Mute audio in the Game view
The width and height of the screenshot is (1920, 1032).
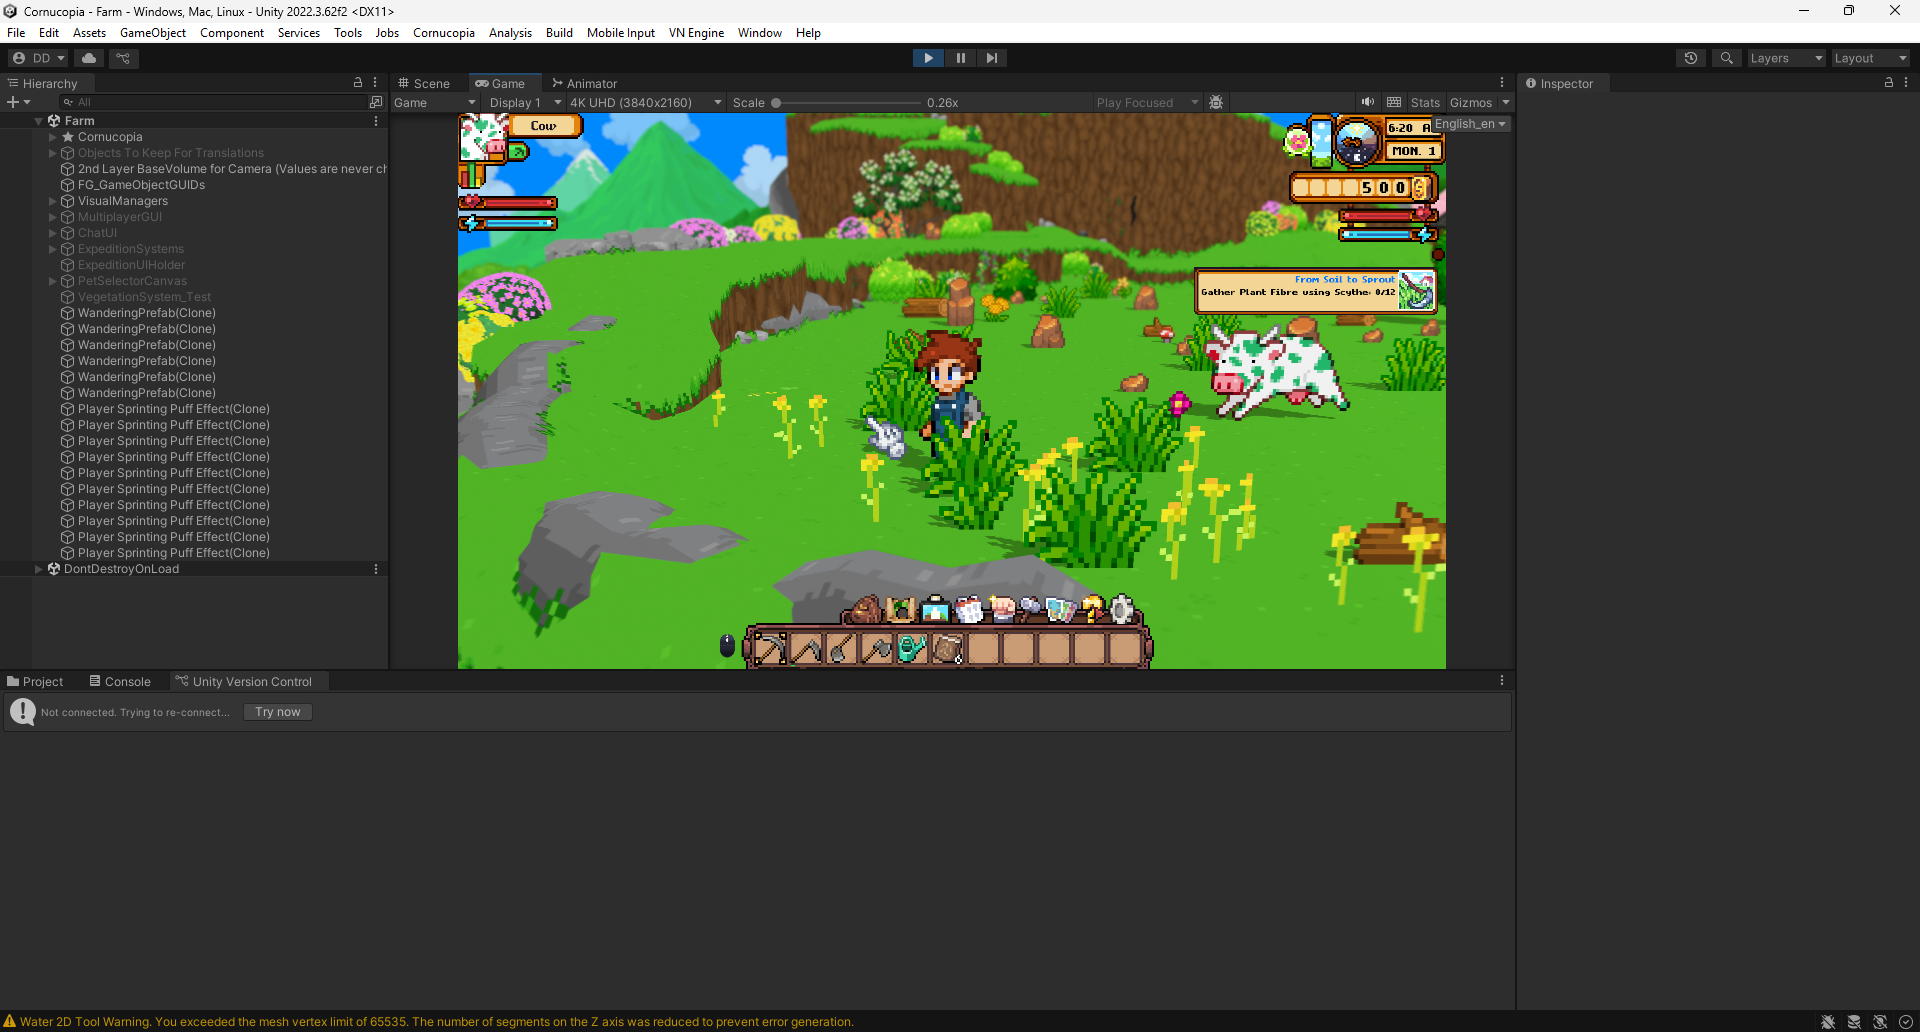pyautogui.click(x=1368, y=102)
